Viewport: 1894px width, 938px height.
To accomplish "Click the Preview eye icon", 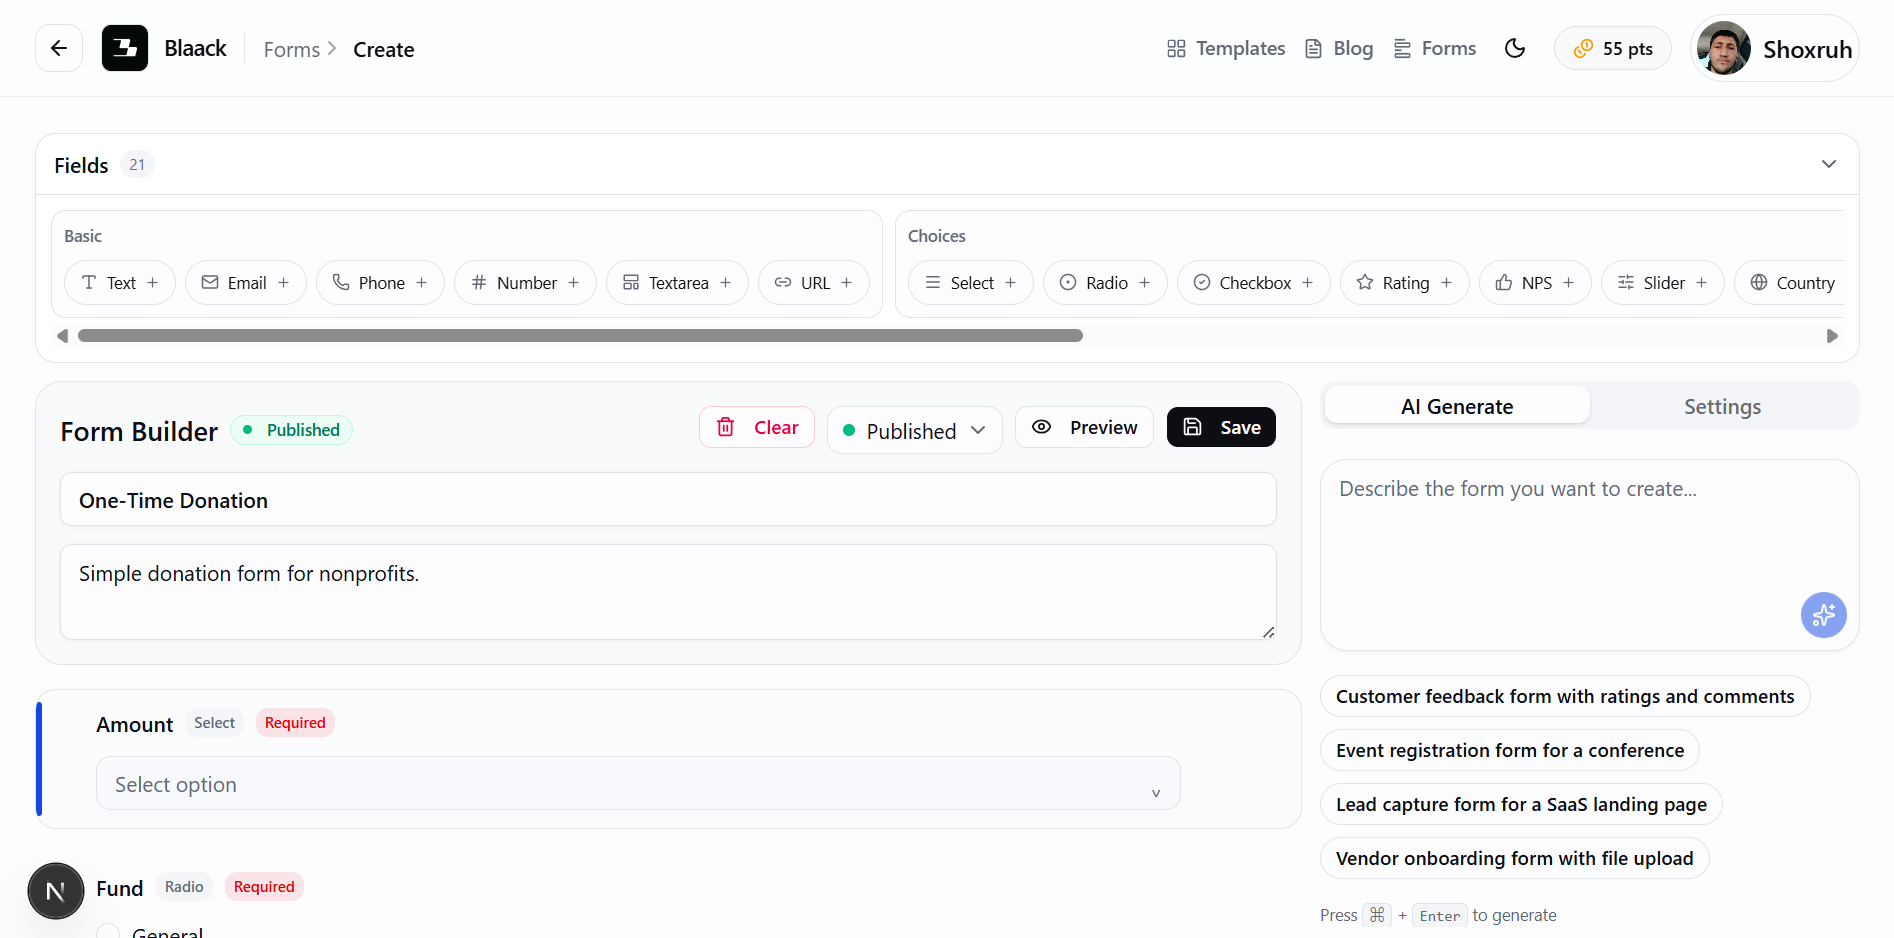I will tap(1041, 426).
